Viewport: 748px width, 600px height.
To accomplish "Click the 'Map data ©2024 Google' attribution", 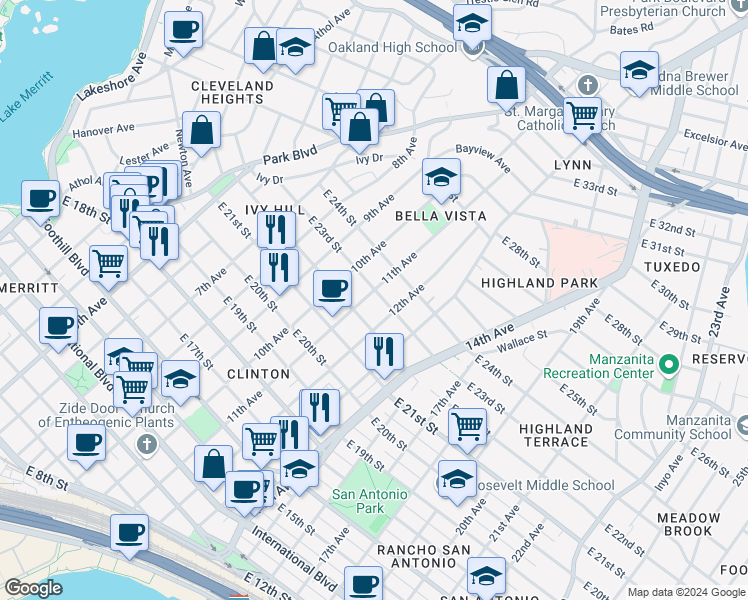I will point(686,592).
